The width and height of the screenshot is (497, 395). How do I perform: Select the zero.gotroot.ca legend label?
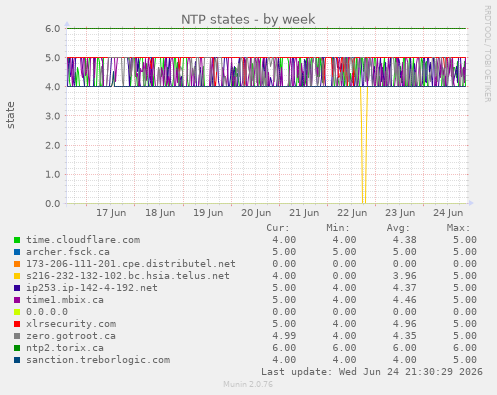pos(71,336)
